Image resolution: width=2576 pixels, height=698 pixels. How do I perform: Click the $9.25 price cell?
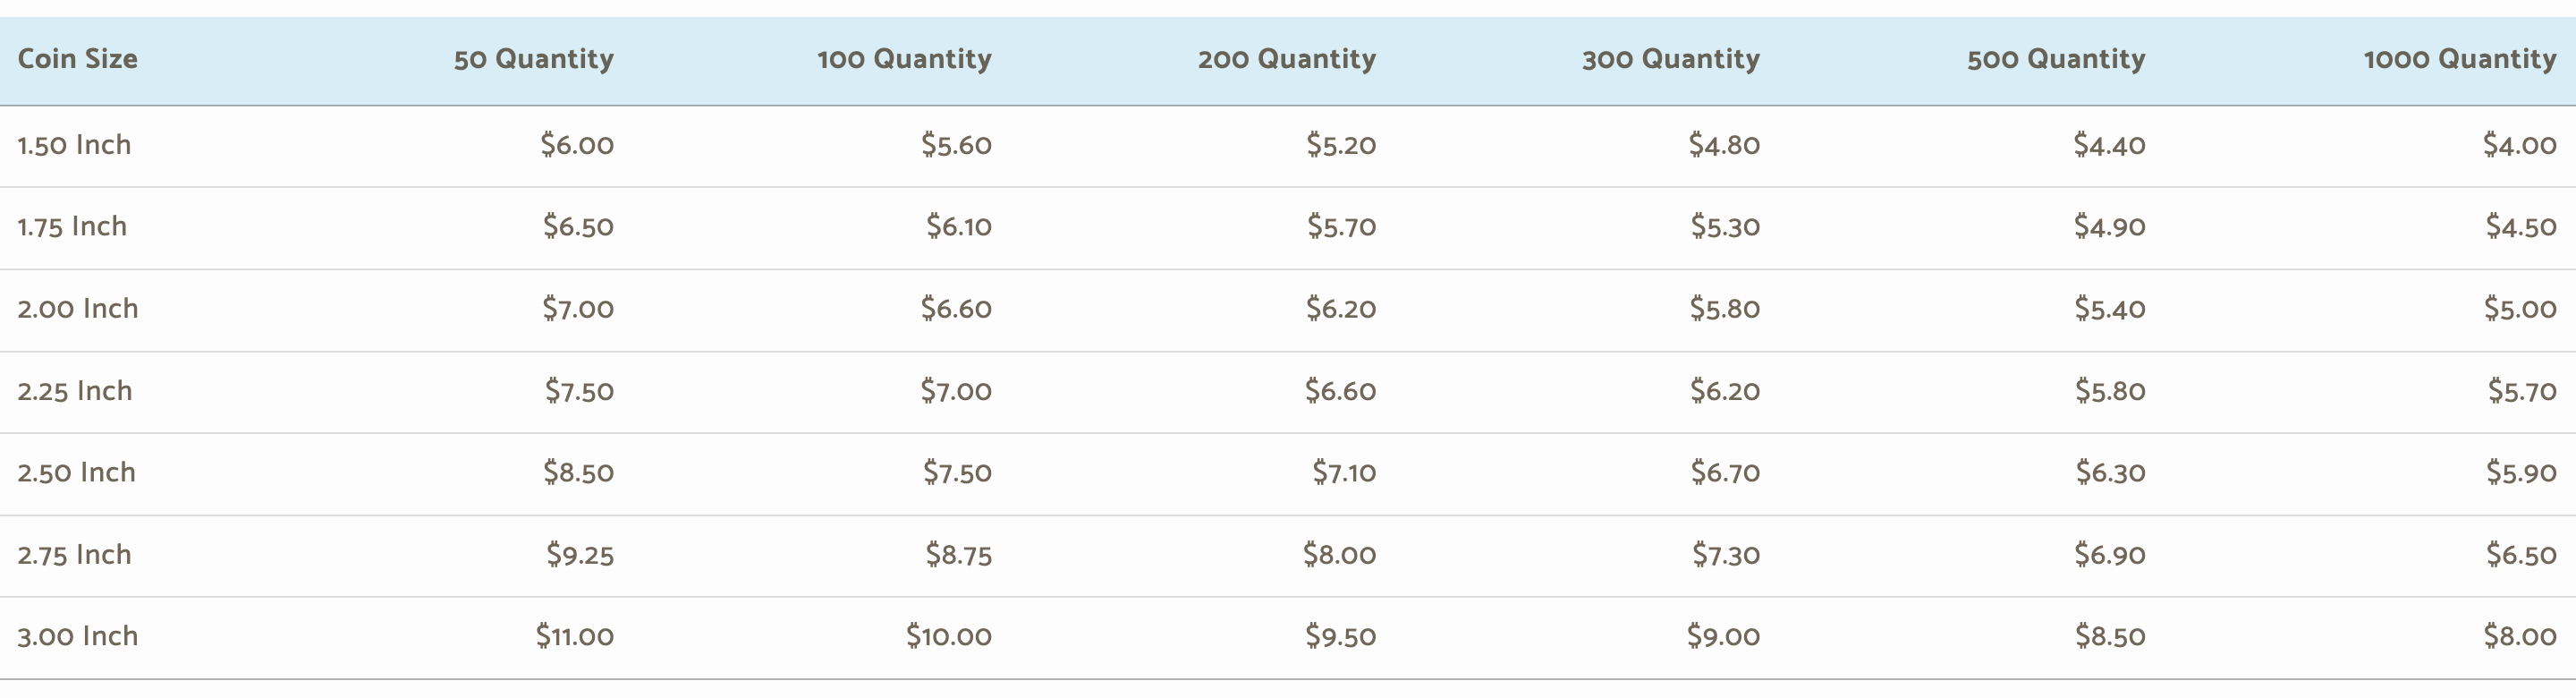click(580, 554)
